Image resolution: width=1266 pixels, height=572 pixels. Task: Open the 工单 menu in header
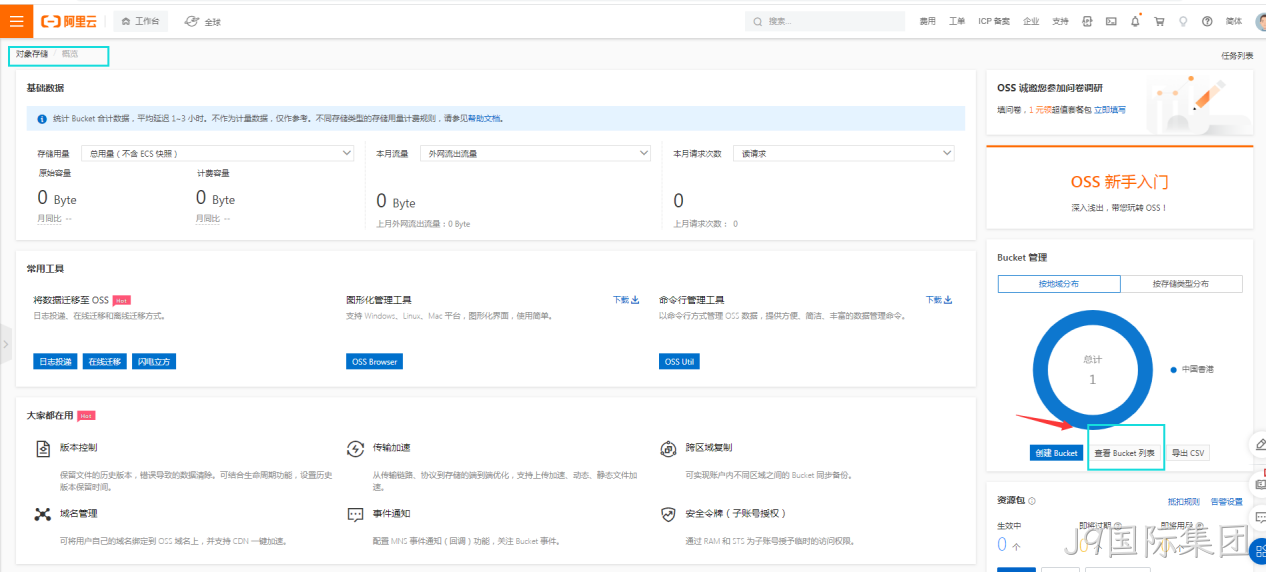coord(957,21)
